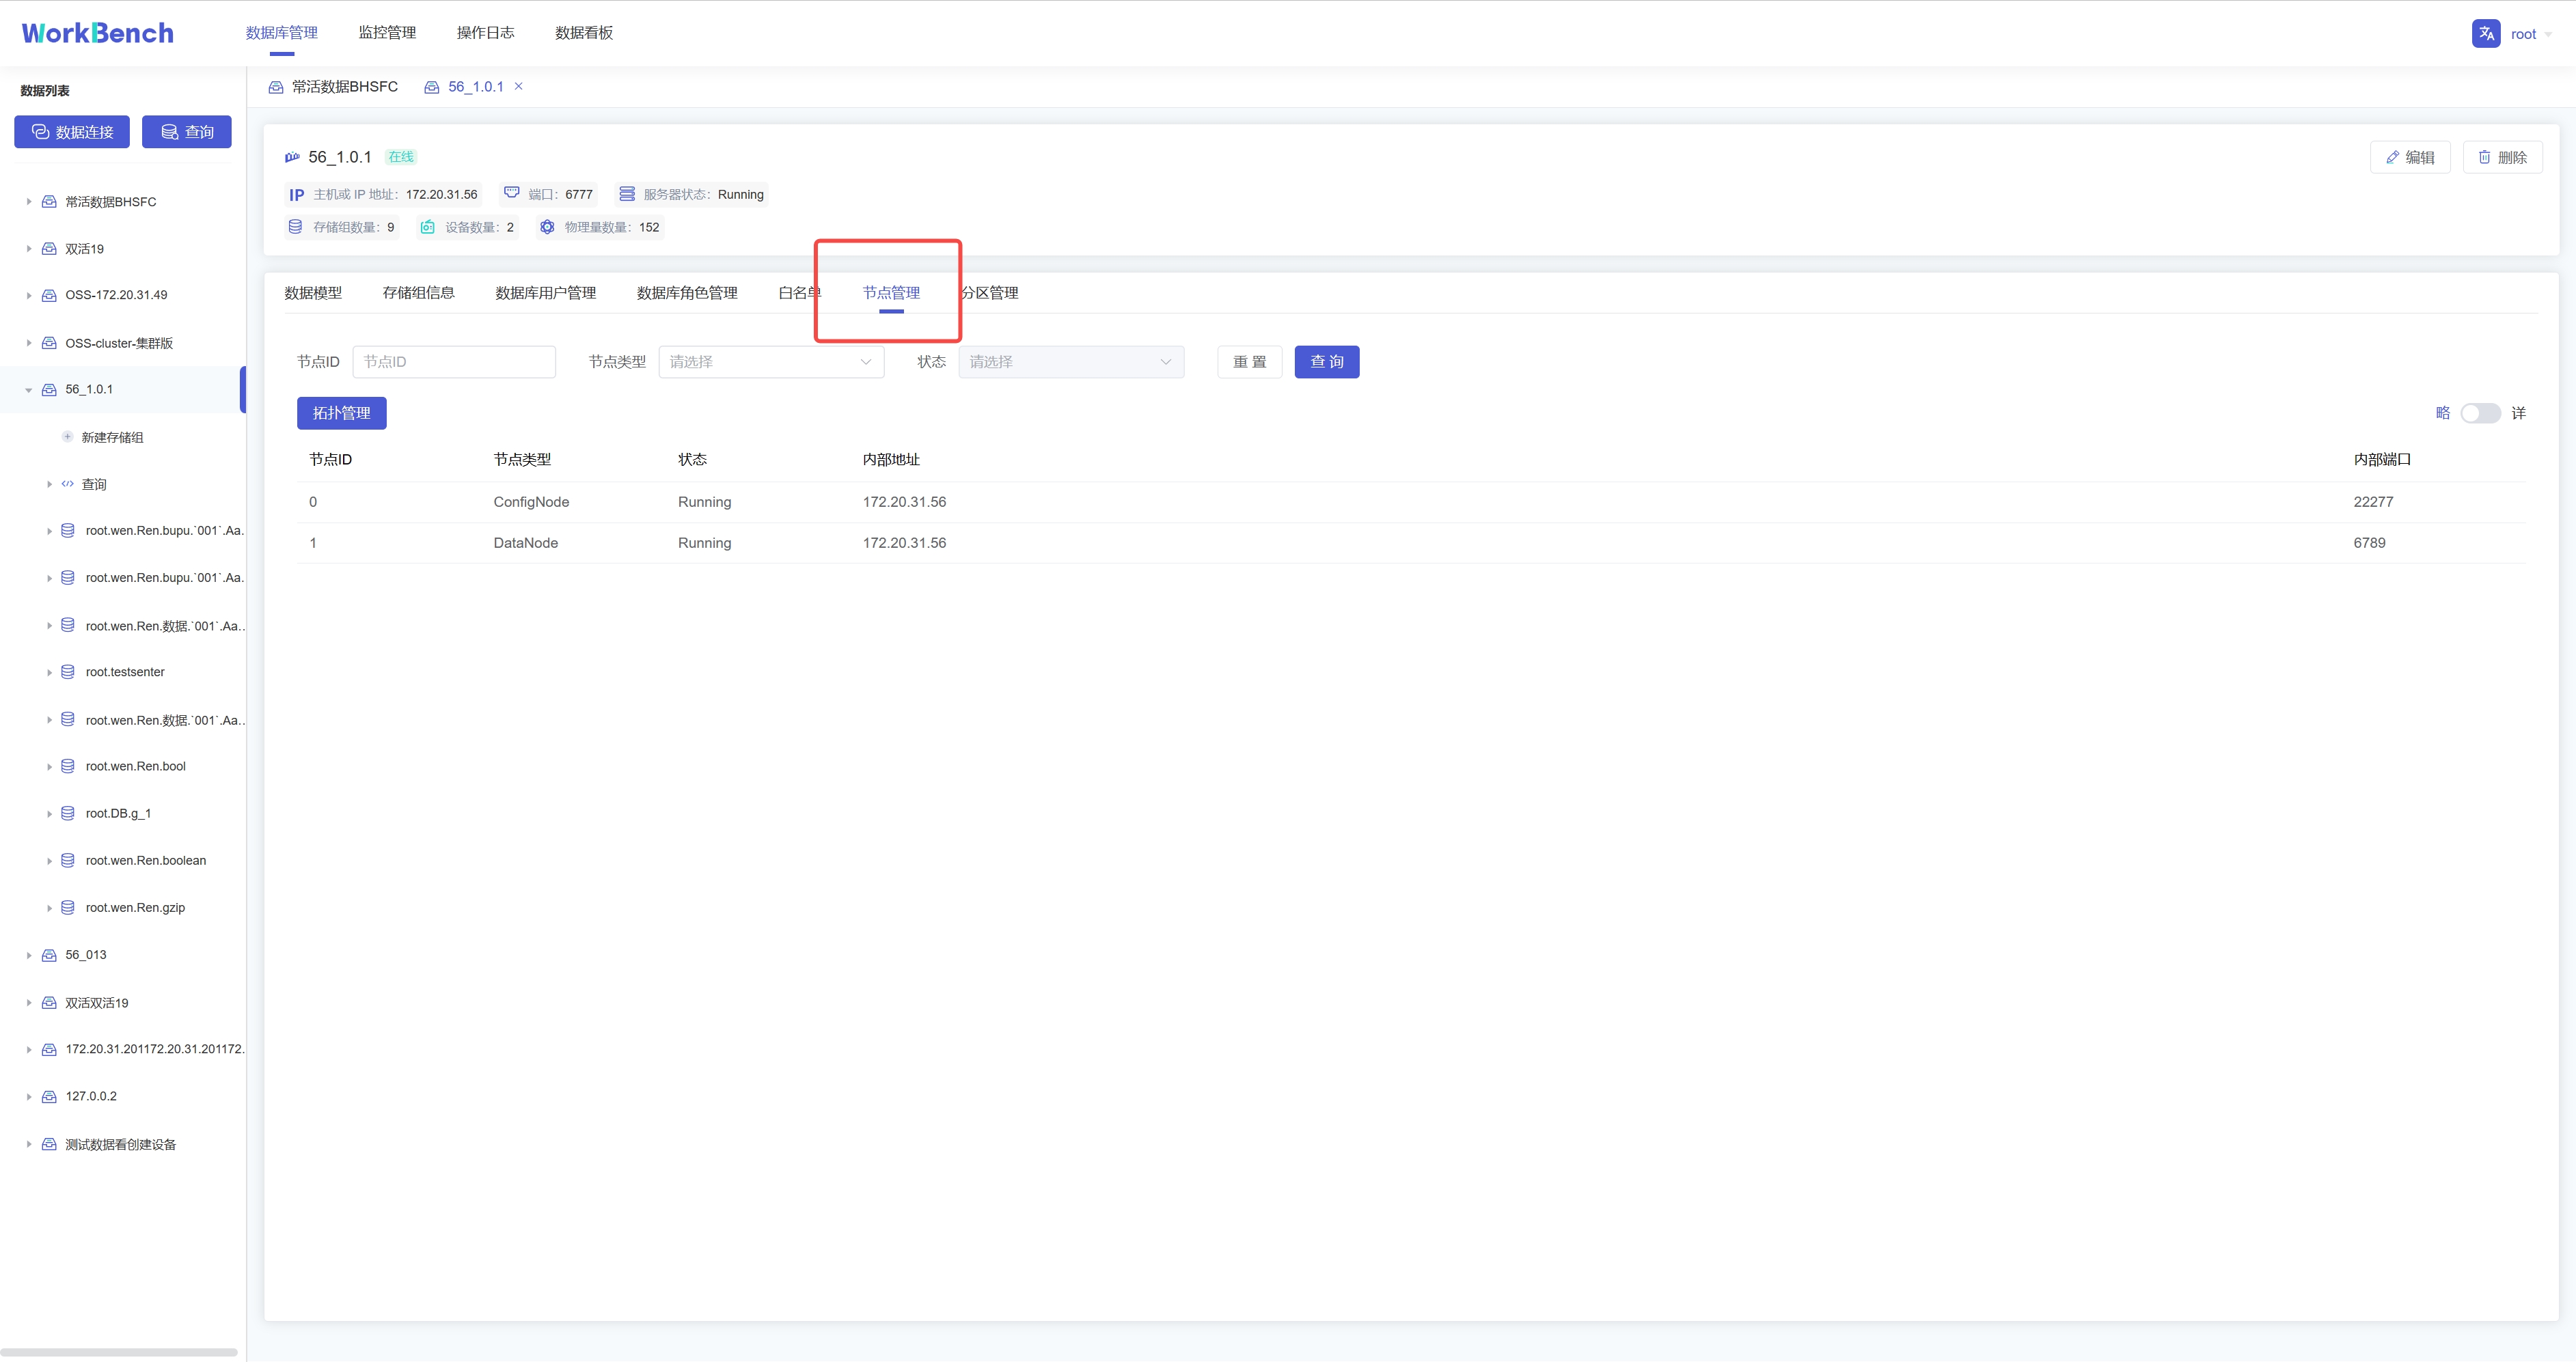
Task: Click the connection icon in the 56_1.0.1 breadcrumb
Action: coord(431,87)
